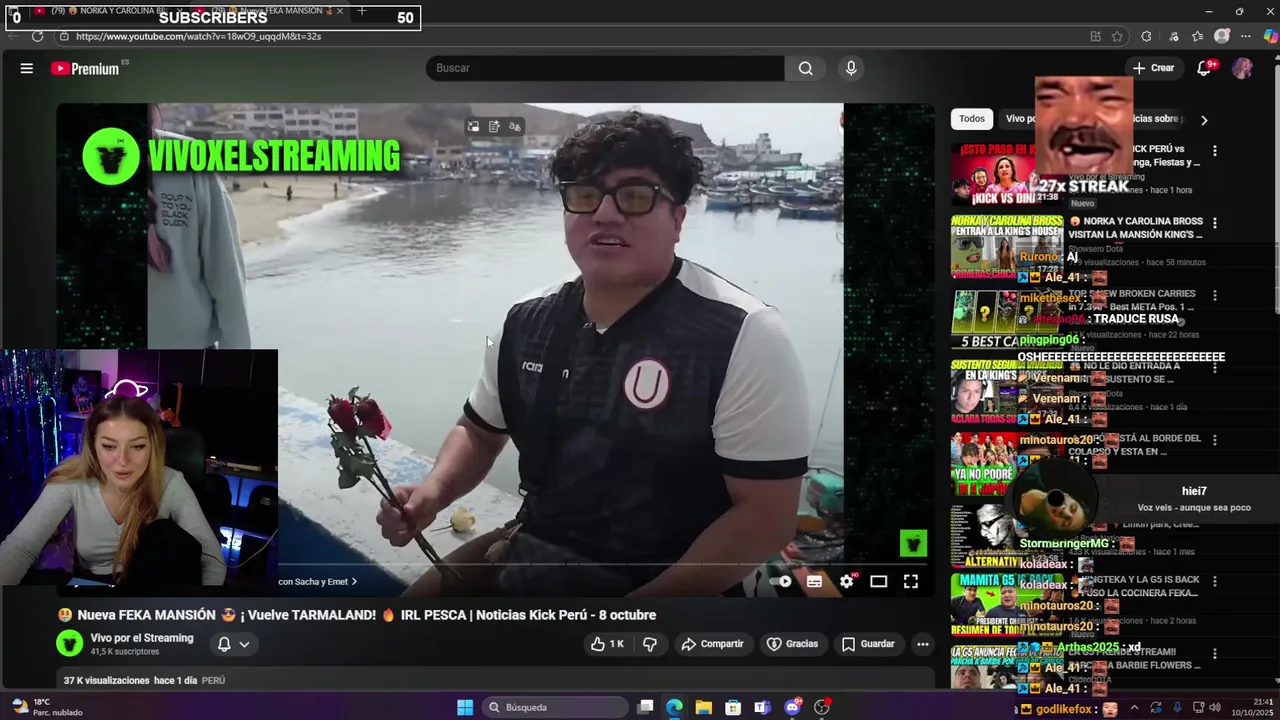Start voice search with microphone icon
Screen dimensions: 1280x720
point(851,68)
